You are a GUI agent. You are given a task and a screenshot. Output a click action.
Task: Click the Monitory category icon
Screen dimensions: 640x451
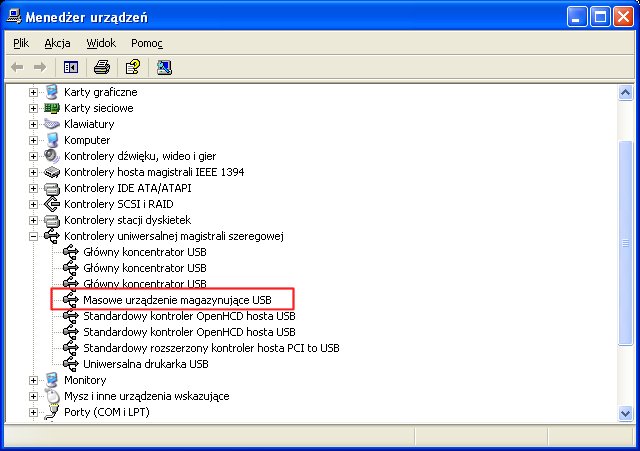[52, 380]
